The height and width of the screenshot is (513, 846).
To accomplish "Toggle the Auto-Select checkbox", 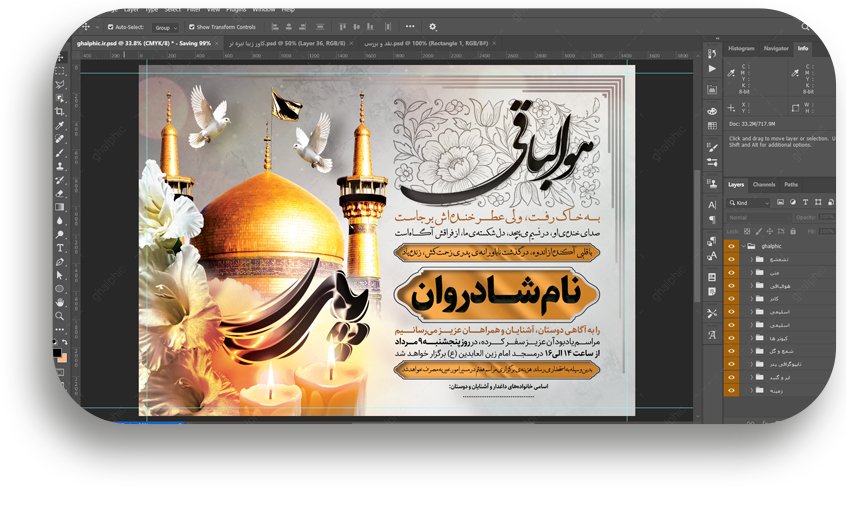I will click(x=111, y=27).
